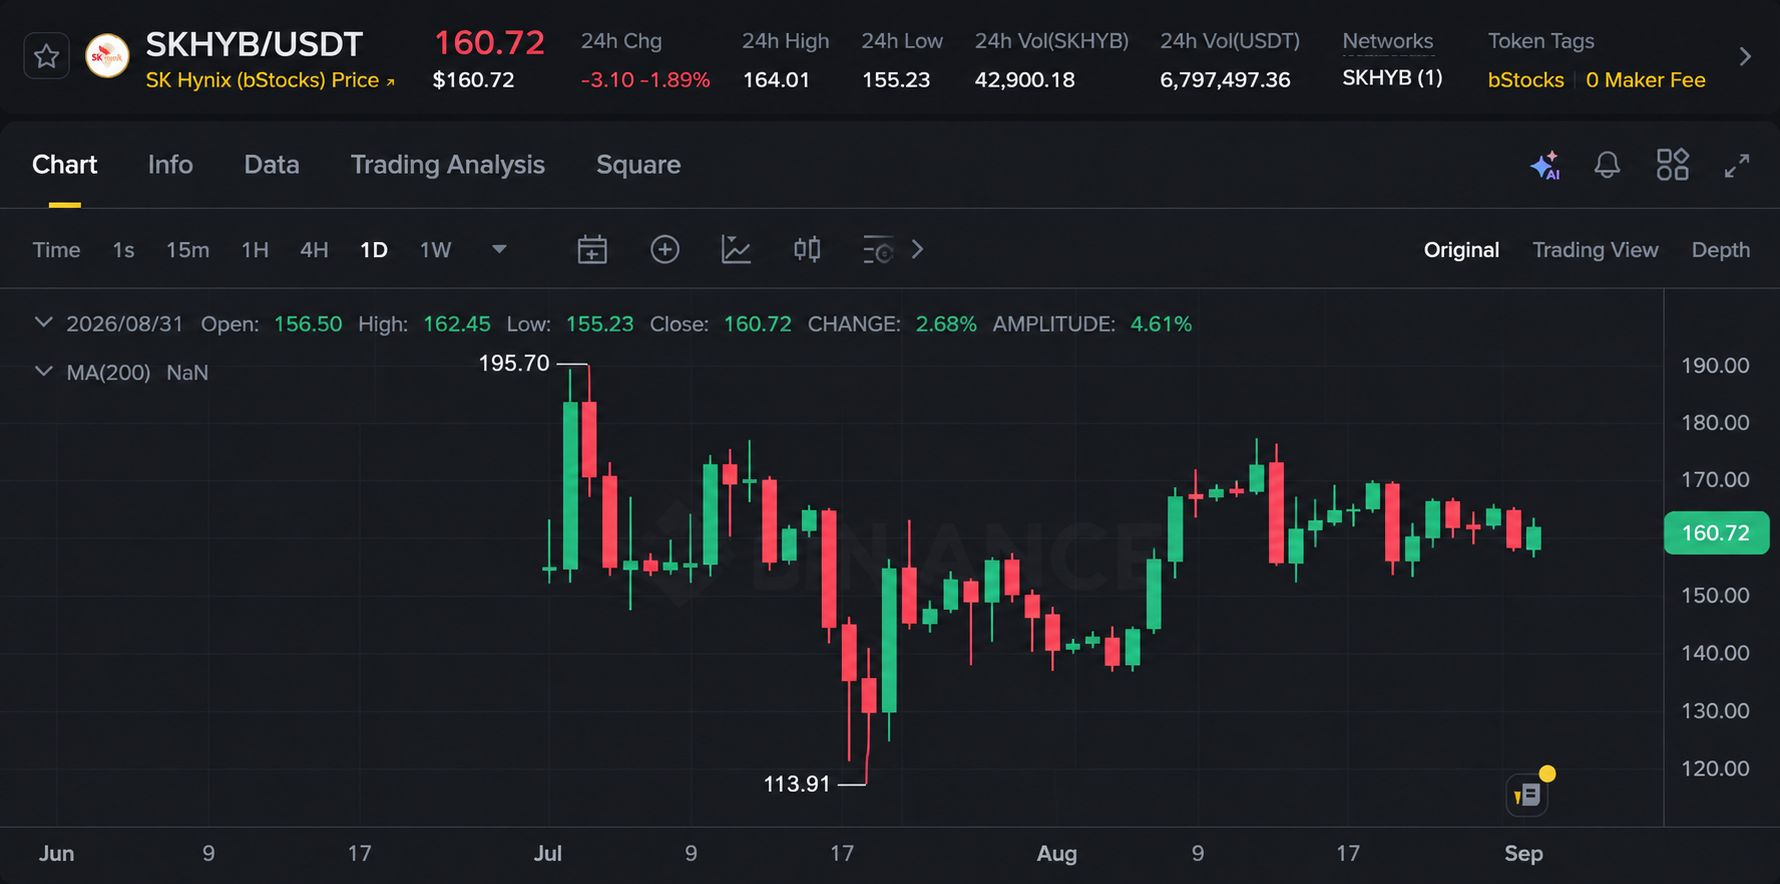Click the 113.91 low price marker
This screenshot has height=884, width=1780.
tap(797, 784)
